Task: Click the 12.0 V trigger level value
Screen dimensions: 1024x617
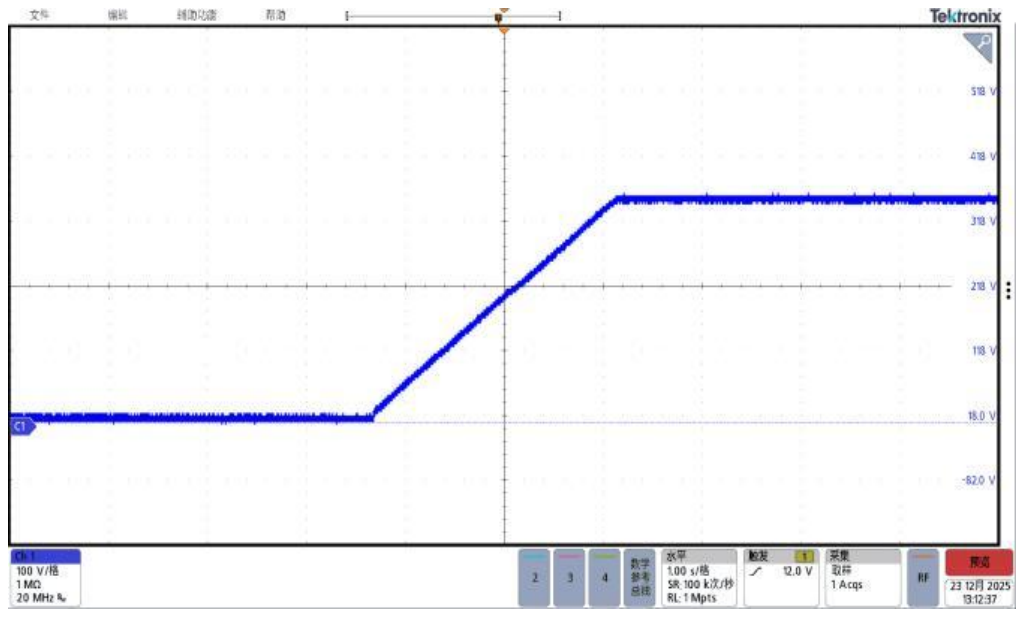Action: coord(797,571)
